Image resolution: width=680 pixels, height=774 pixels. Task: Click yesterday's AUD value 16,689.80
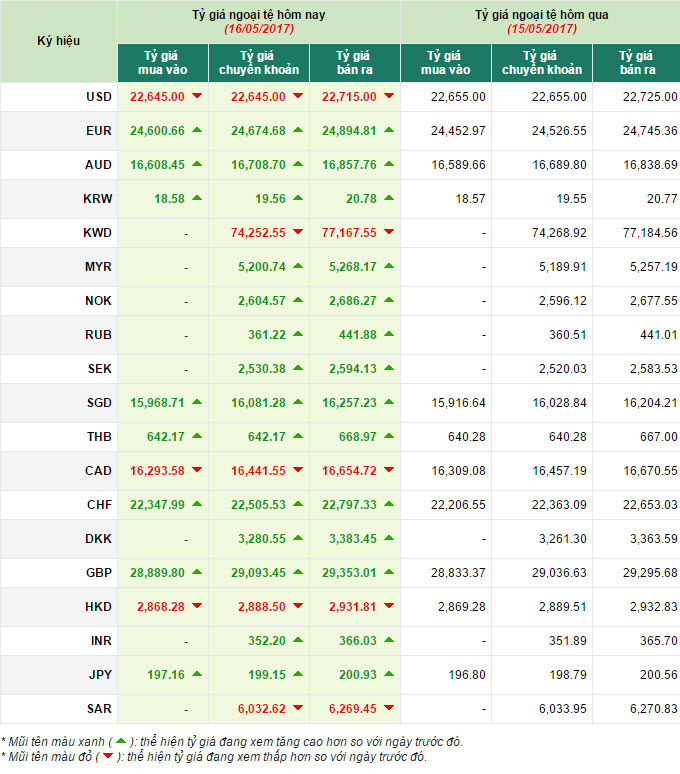pos(559,165)
